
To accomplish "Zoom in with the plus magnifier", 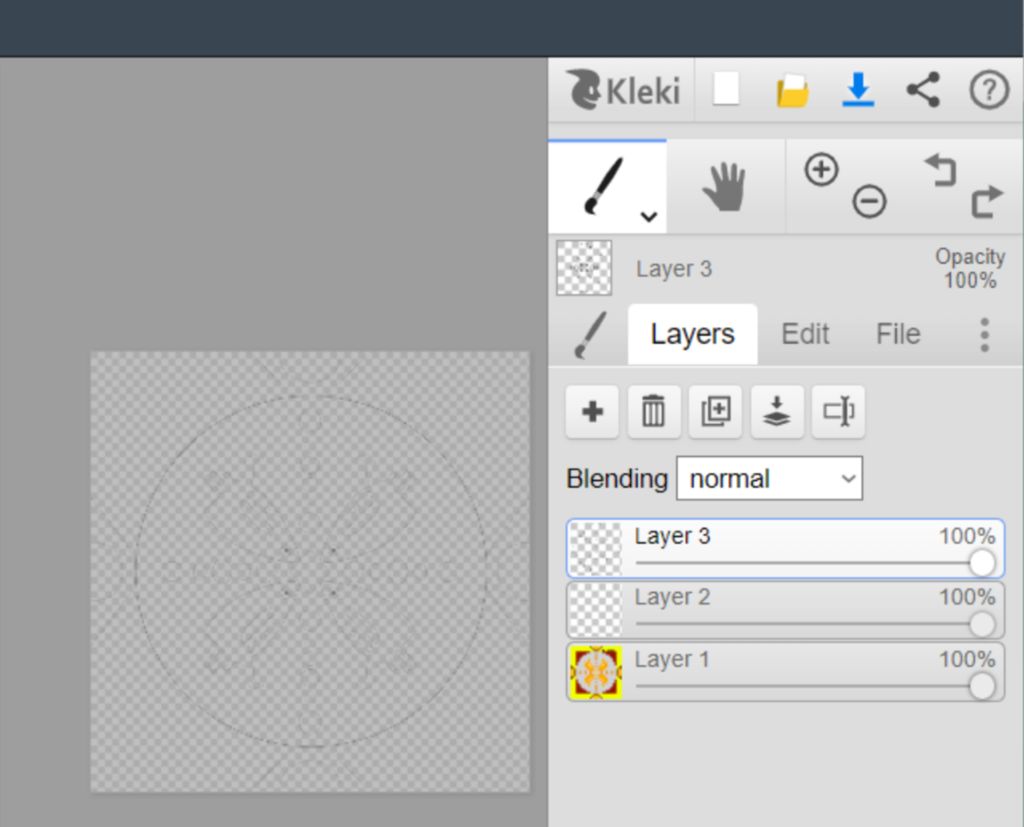I will (x=821, y=170).
